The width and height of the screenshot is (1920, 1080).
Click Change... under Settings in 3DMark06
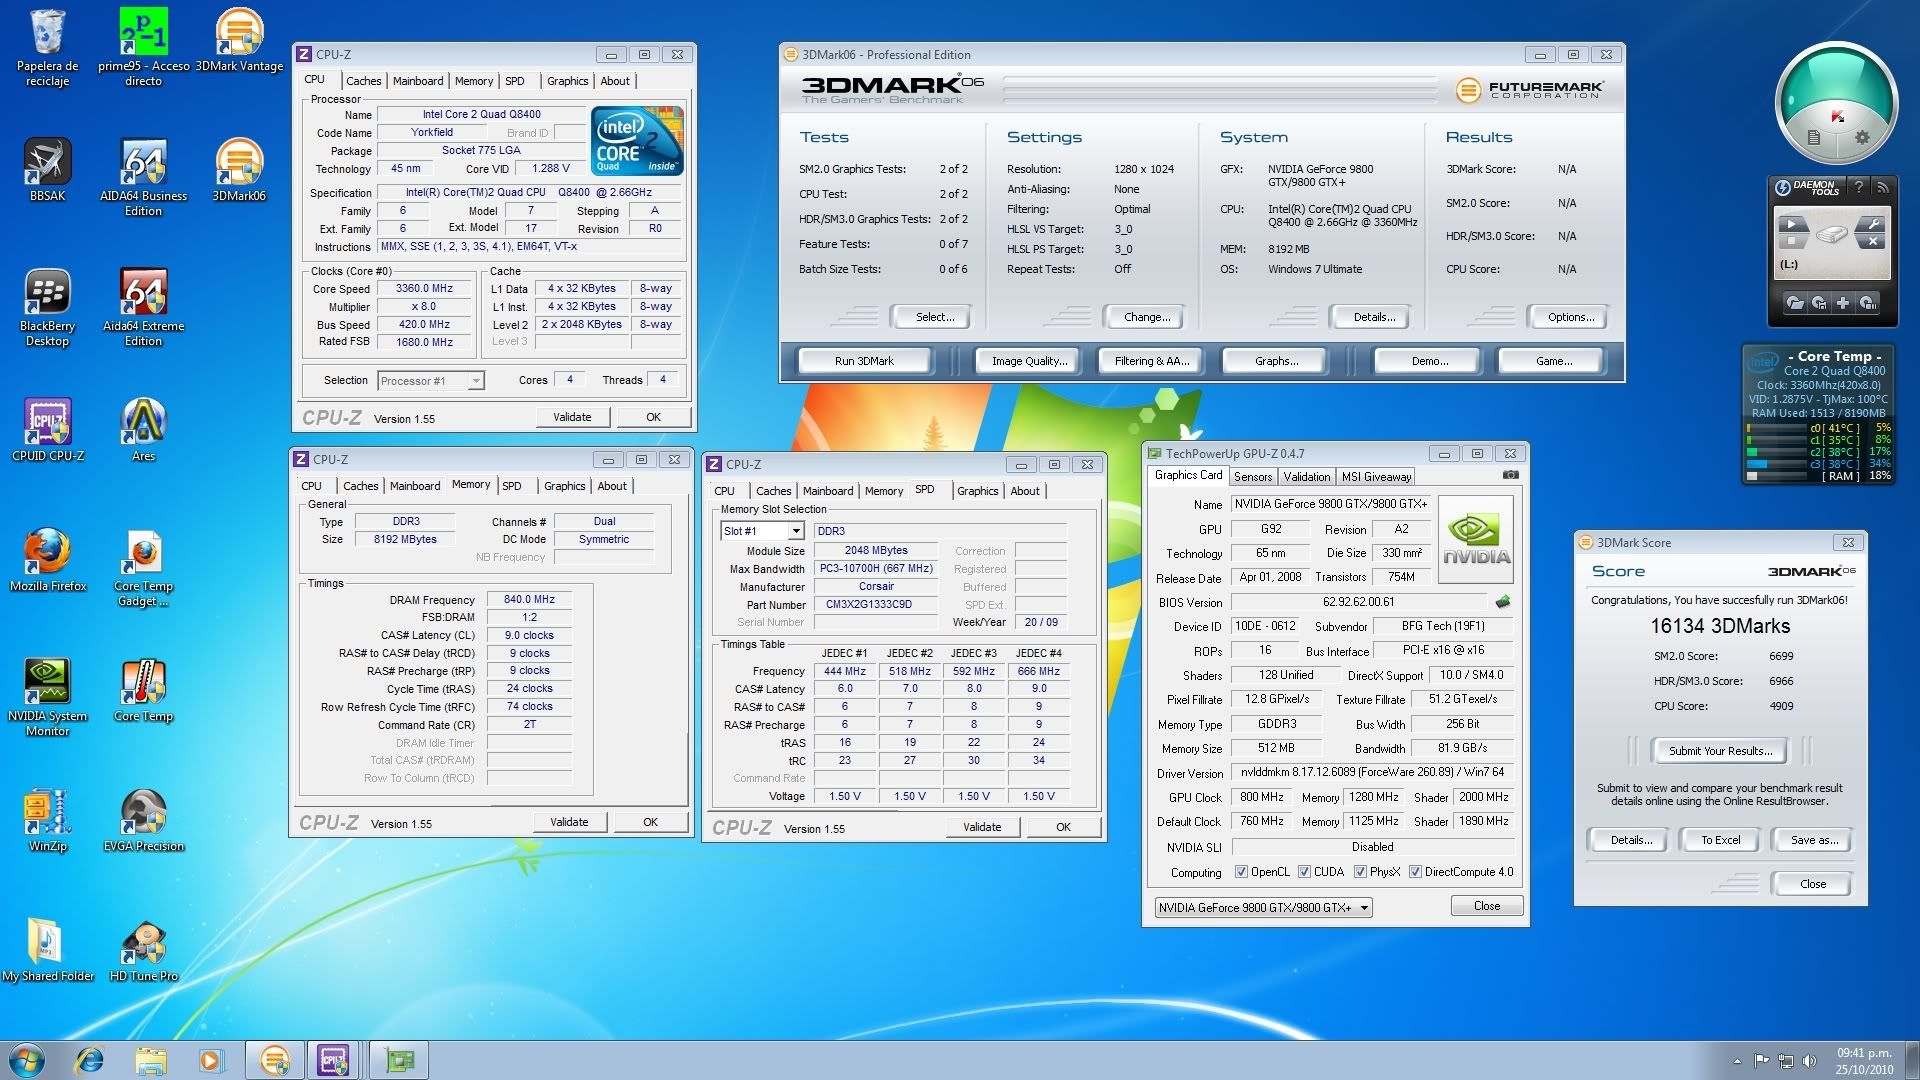click(1147, 317)
